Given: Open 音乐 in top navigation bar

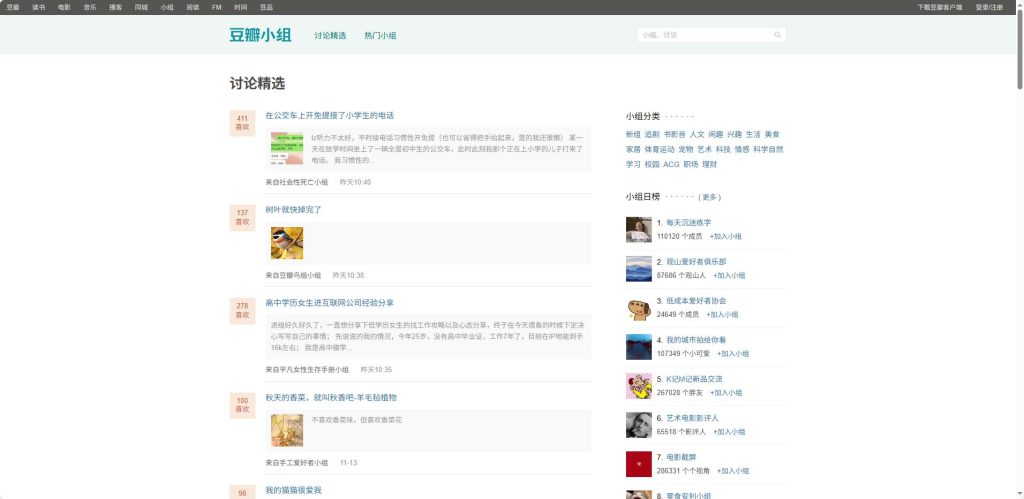Looking at the screenshot, I should (89, 7).
